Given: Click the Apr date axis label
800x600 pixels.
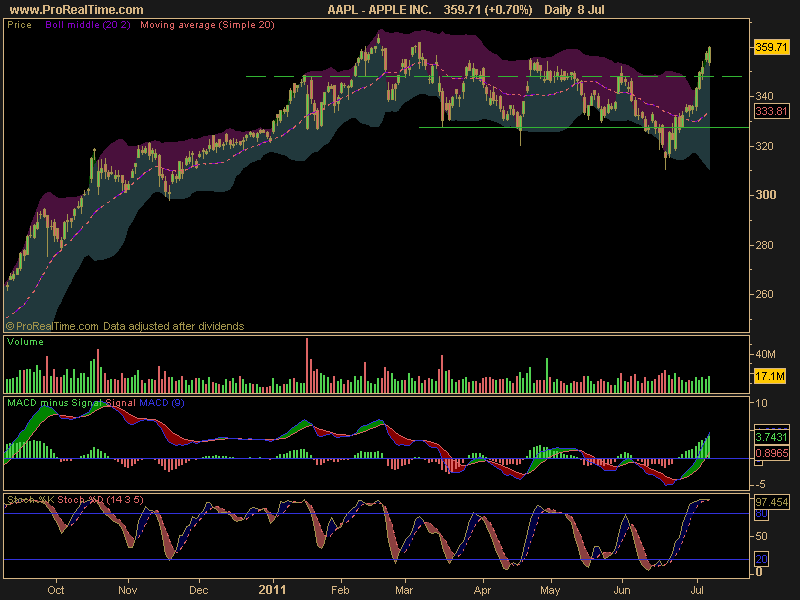Looking at the screenshot, I should point(482,590).
